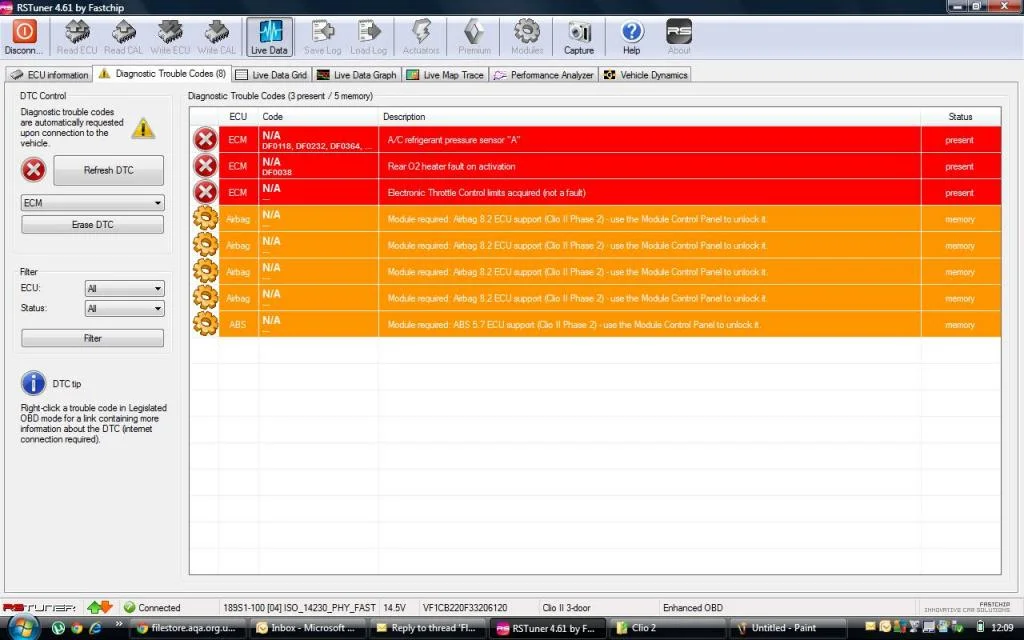Click the Disconnect power icon
Screen dimensions: 1024x640
(25, 31)
